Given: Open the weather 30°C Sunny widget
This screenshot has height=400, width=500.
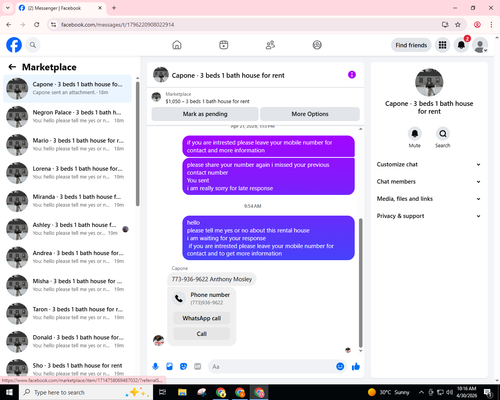Looking at the screenshot, I should (389, 392).
